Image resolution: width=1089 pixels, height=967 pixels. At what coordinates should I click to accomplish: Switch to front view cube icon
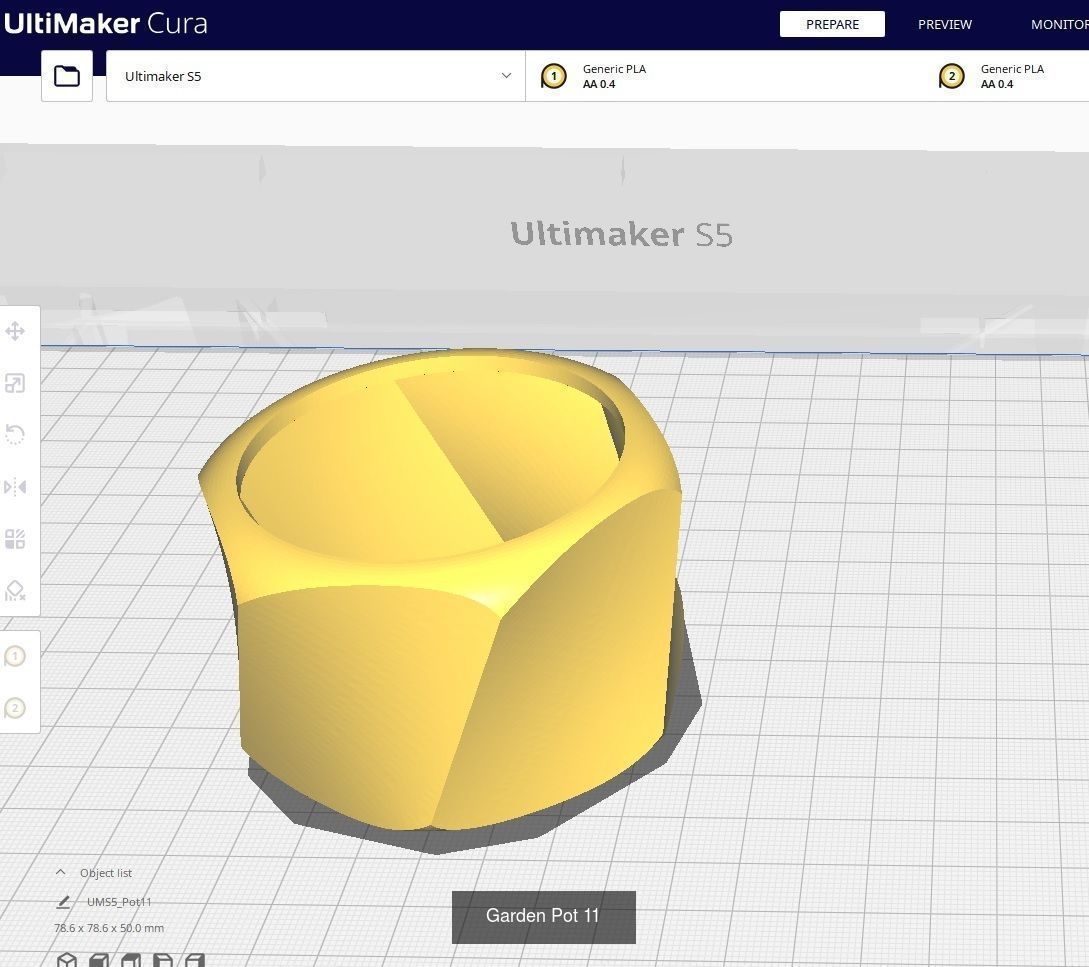[99, 960]
